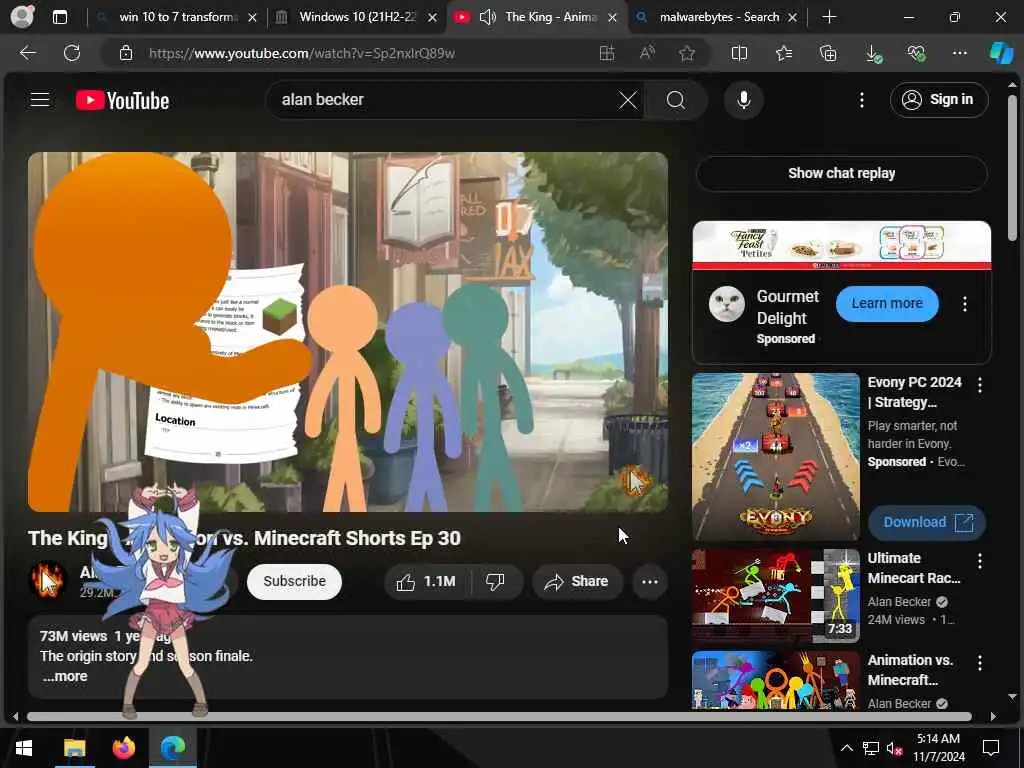The image size is (1024, 768).
Task: Click Sign in on YouTube
Action: pyautogui.click(x=938, y=100)
